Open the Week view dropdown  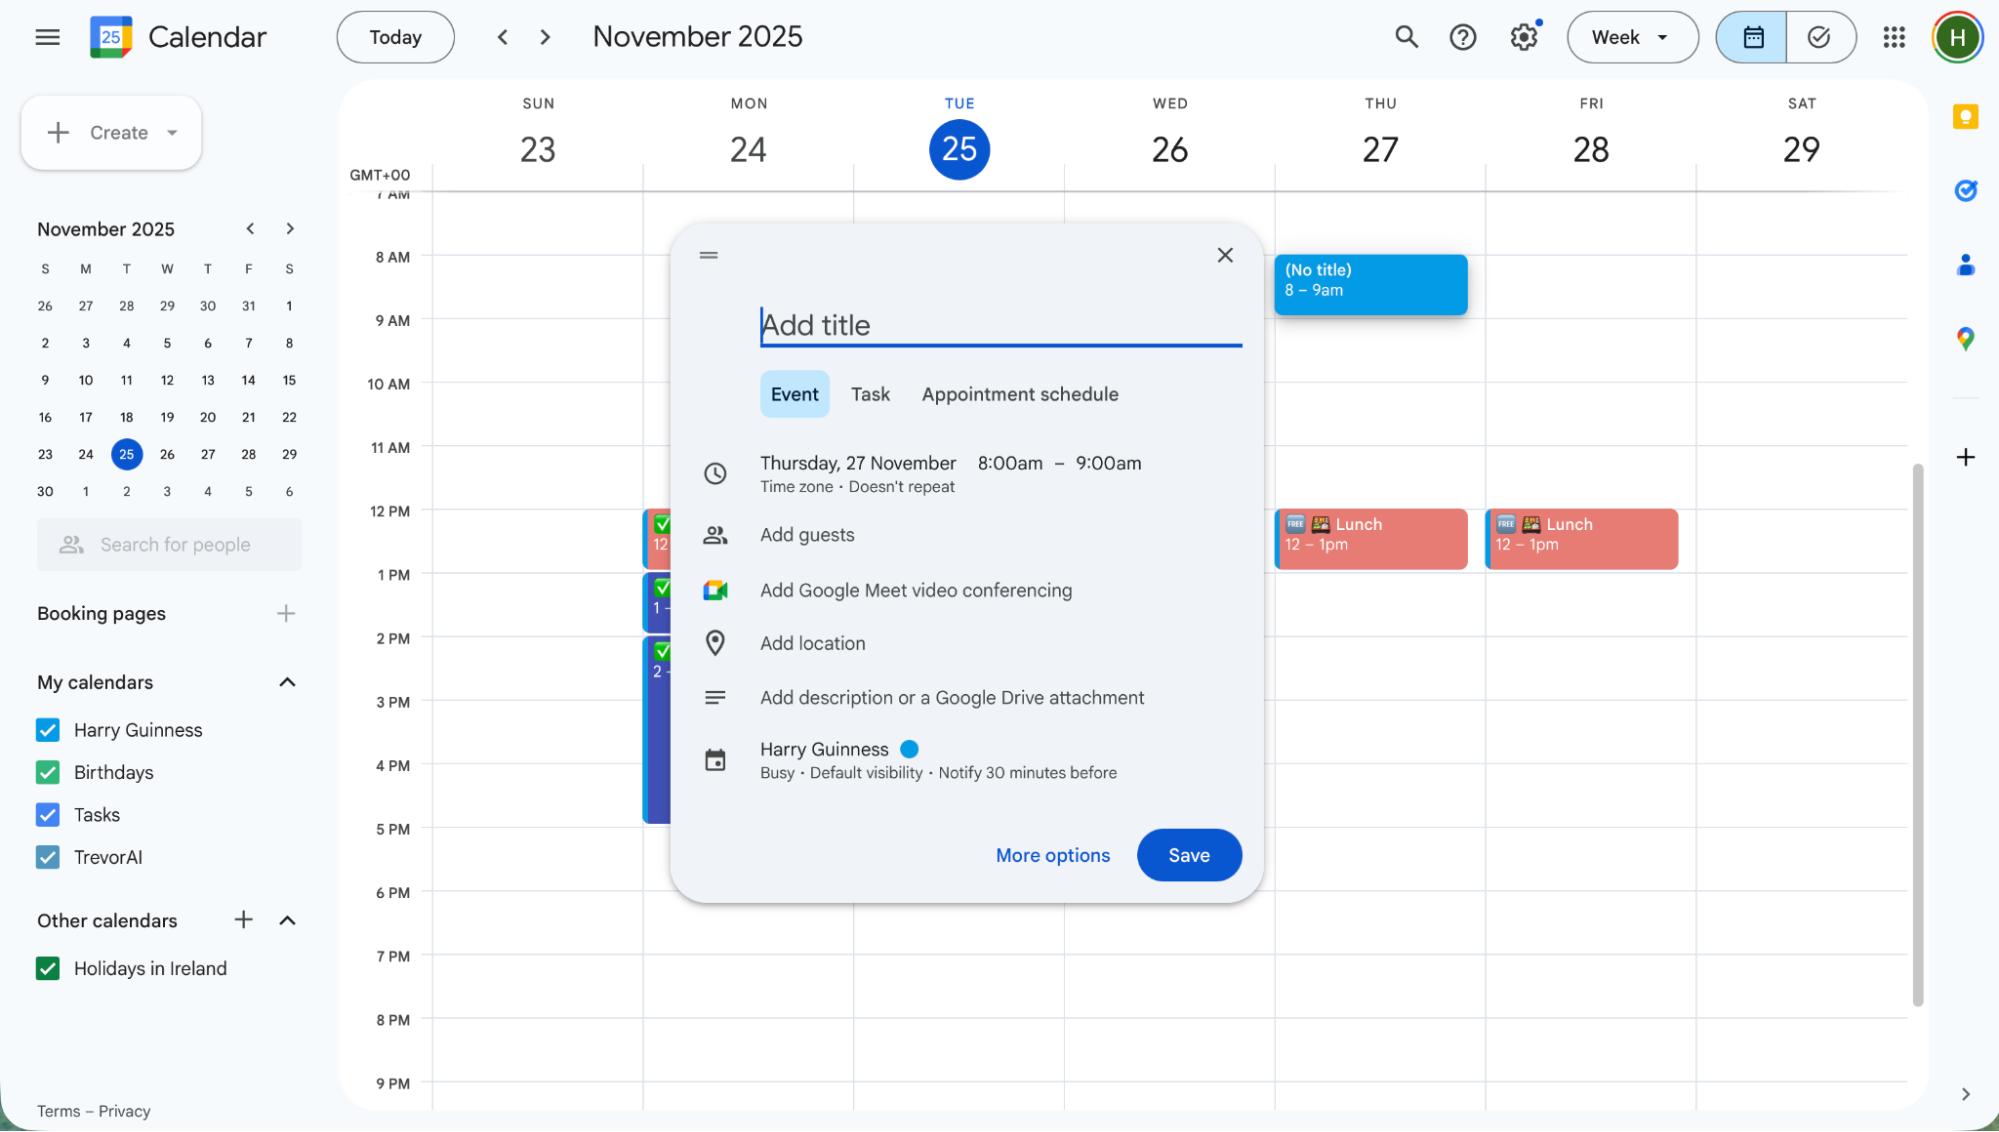point(1632,37)
